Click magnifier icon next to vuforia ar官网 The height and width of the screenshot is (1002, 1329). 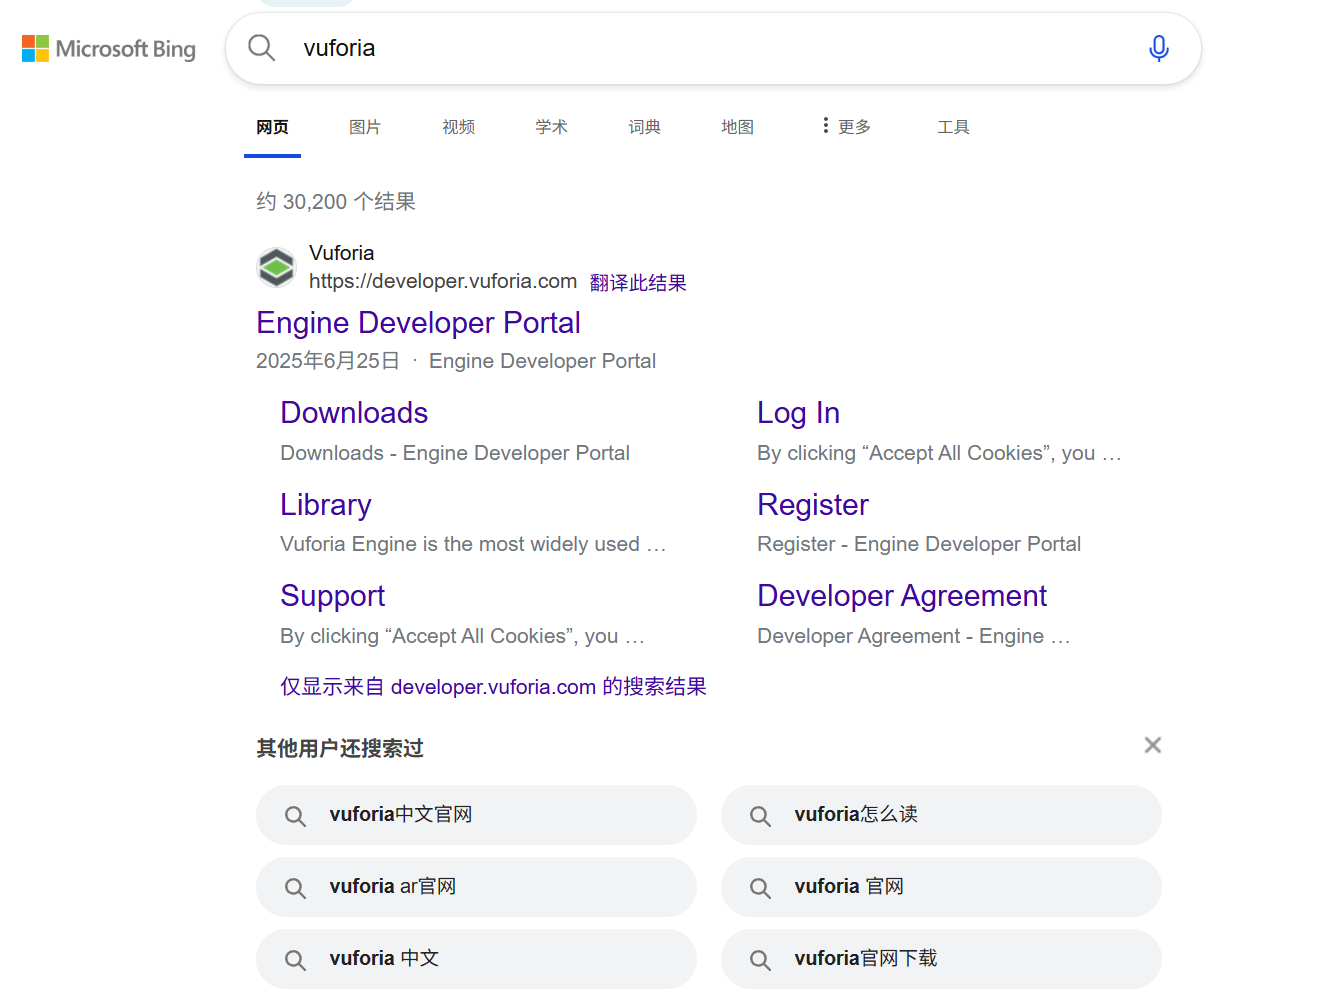click(295, 888)
